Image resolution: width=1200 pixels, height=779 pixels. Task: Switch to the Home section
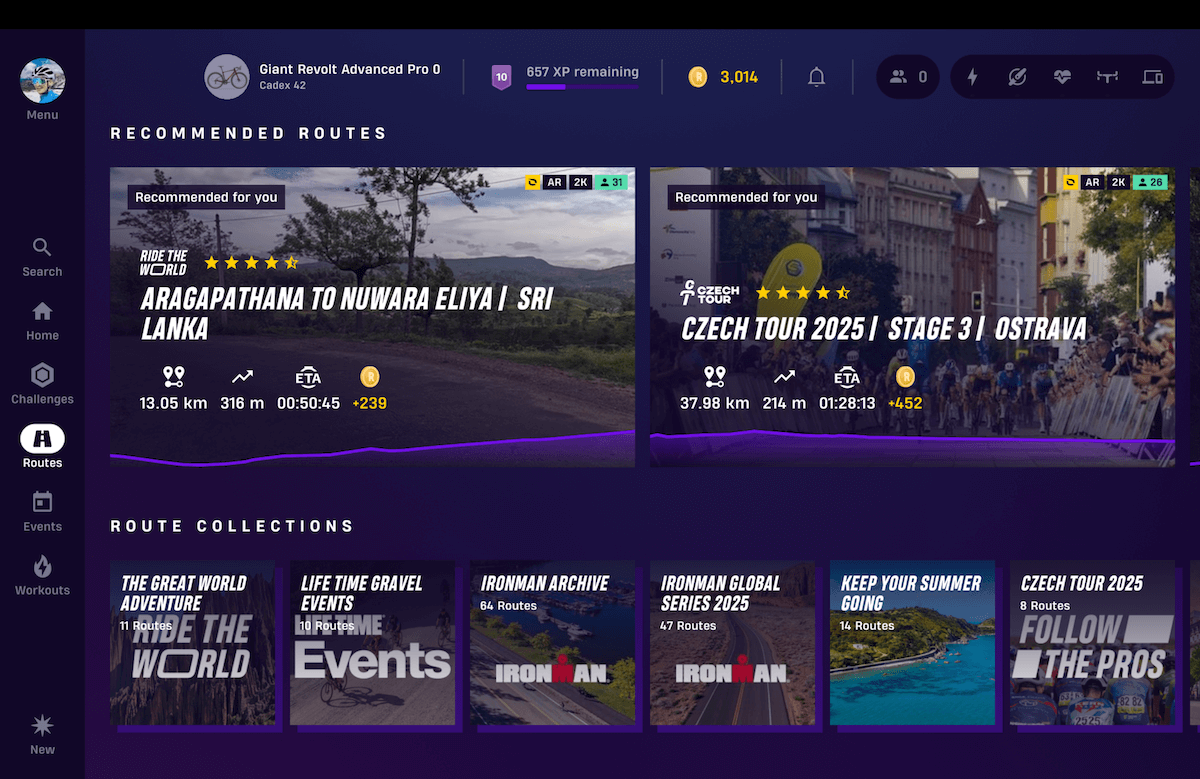(x=42, y=321)
